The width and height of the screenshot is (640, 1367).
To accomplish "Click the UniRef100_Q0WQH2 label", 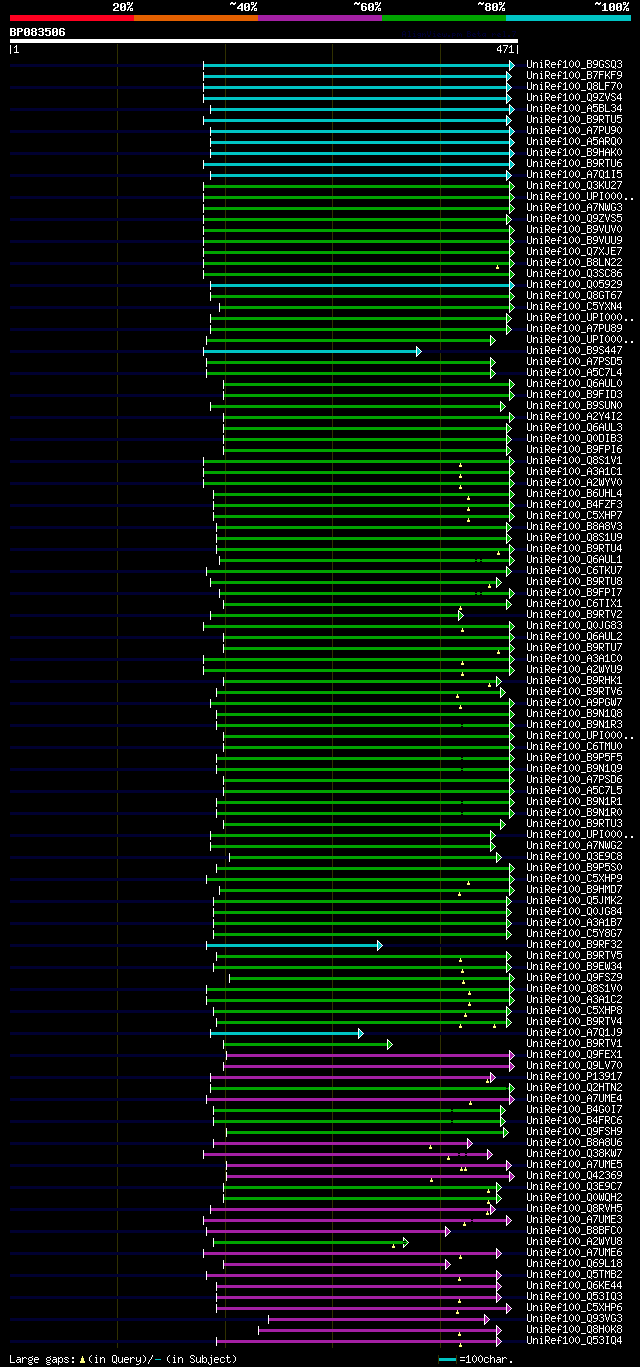I will pyautogui.click(x=574, y=1198).
